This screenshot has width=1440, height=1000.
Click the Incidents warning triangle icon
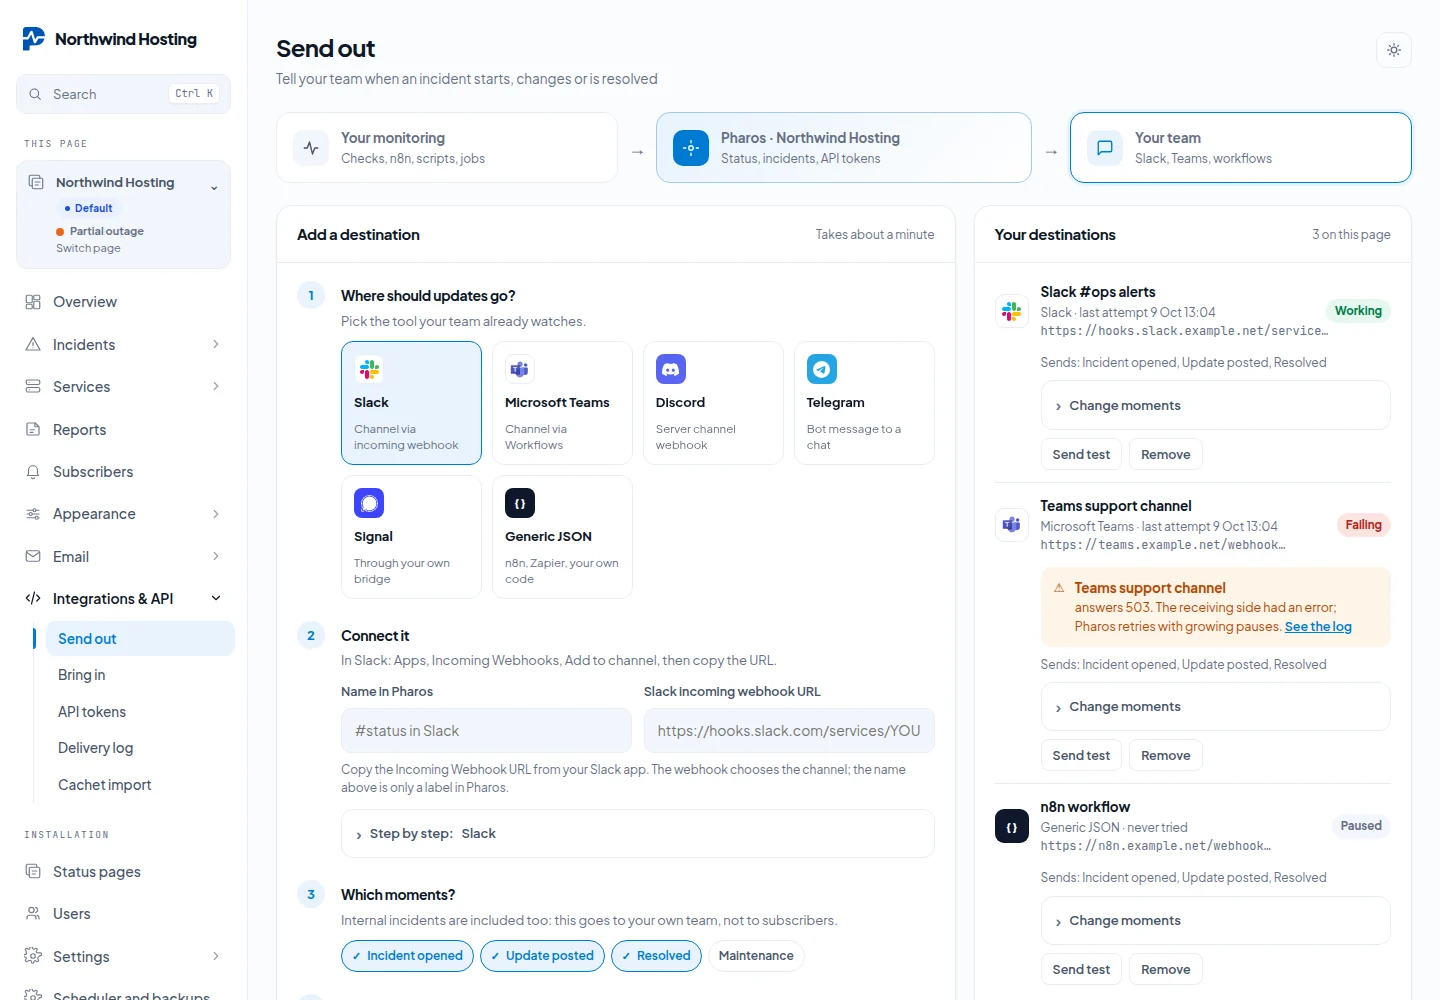(33, 344)
